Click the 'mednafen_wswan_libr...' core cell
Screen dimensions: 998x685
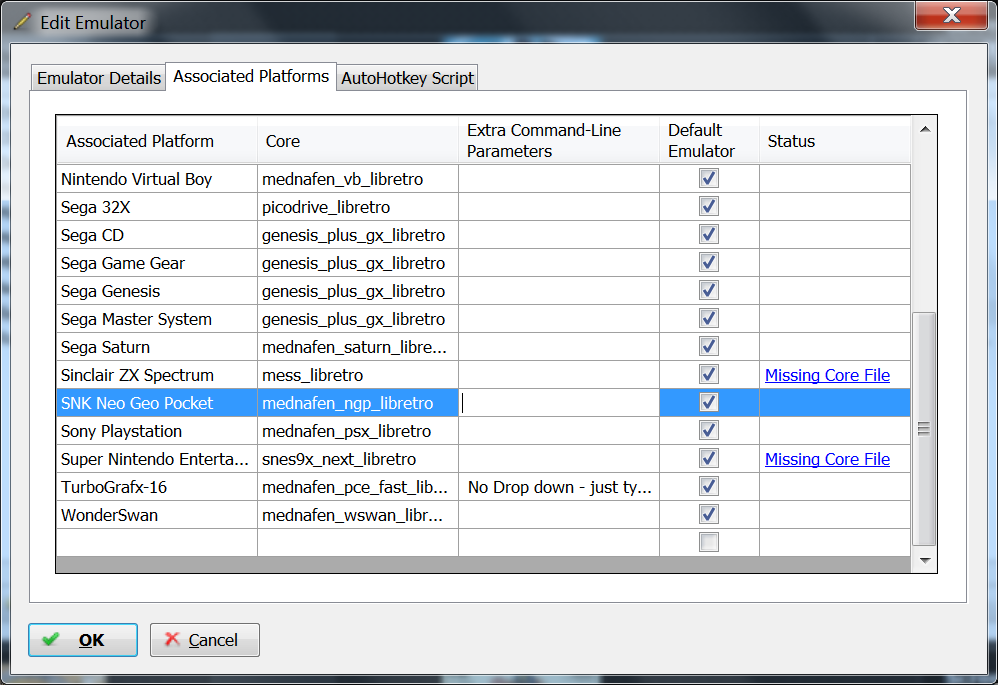click(x=358, y=515)
